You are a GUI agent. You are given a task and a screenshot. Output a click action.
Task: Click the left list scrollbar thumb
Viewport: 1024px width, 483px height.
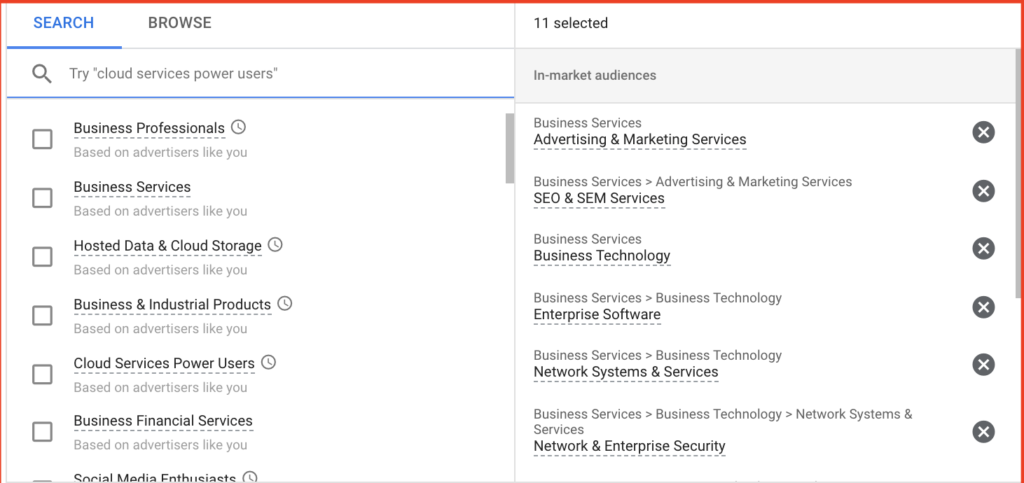pos(509,149)
